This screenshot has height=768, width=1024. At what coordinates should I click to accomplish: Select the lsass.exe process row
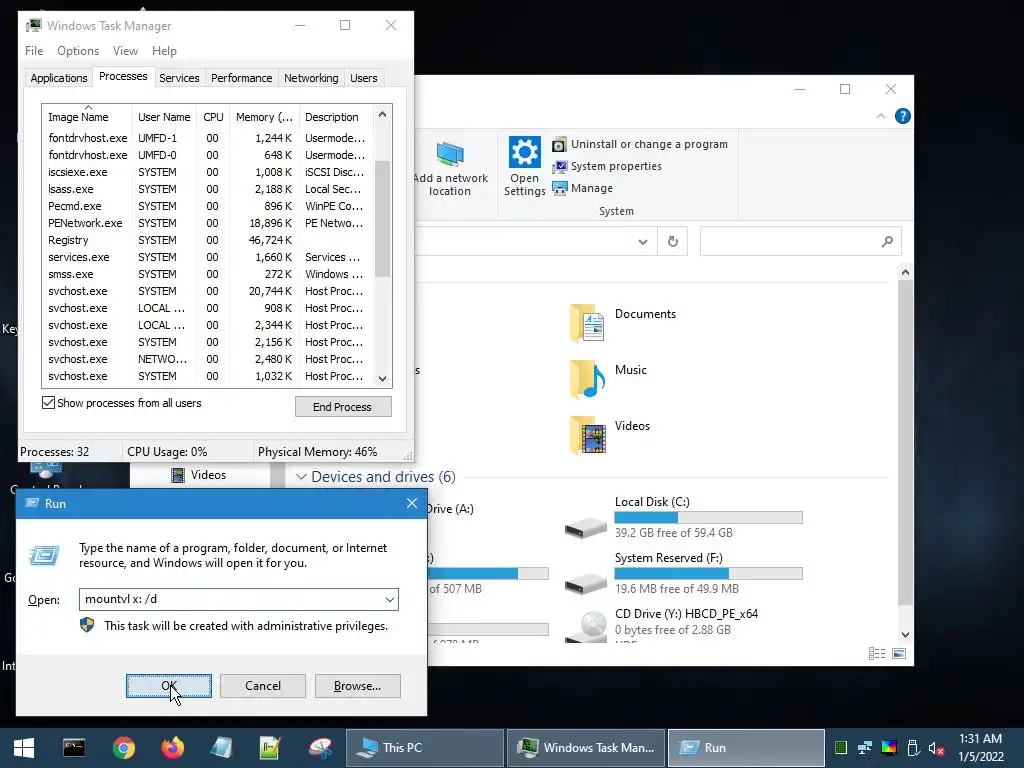point(209,189)
